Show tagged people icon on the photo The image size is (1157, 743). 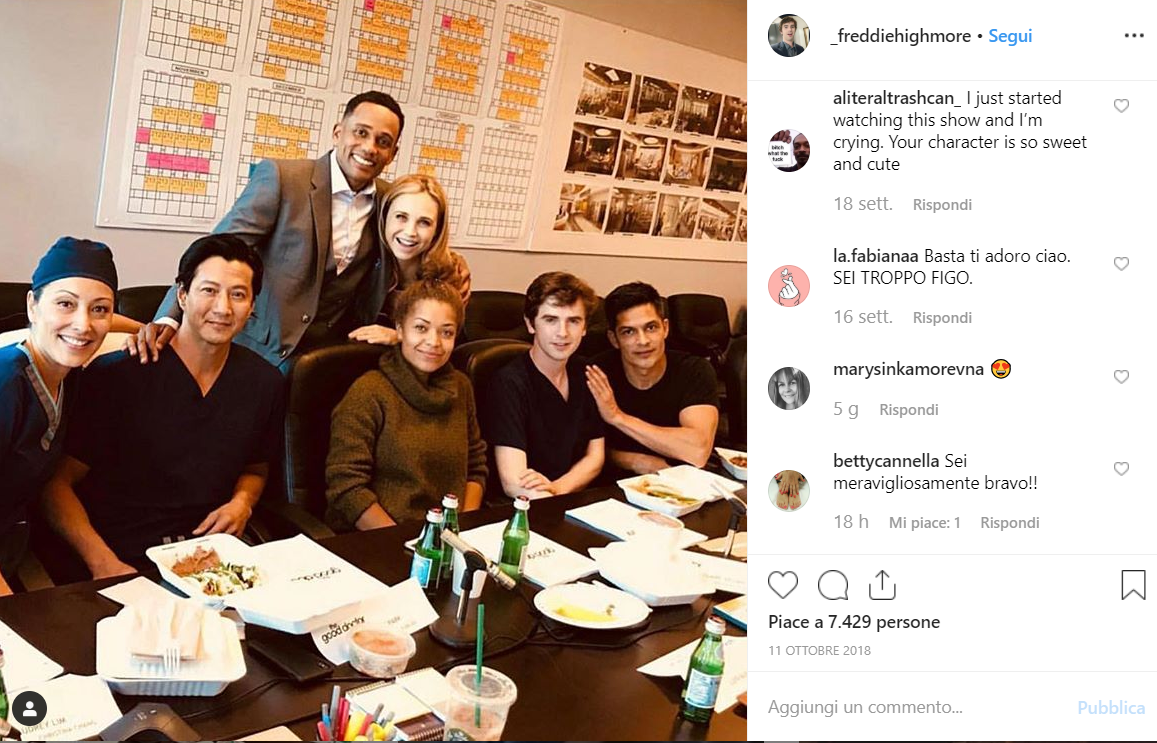30,709
